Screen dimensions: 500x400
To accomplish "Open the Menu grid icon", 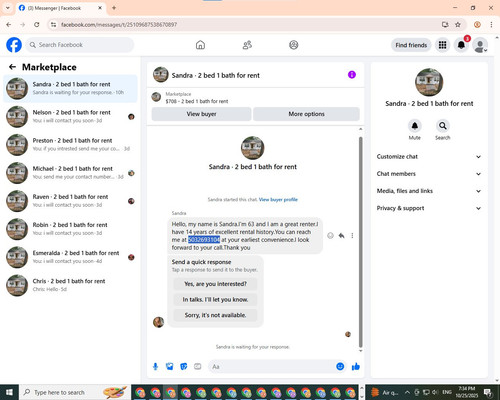I will (x=442, y=45).
